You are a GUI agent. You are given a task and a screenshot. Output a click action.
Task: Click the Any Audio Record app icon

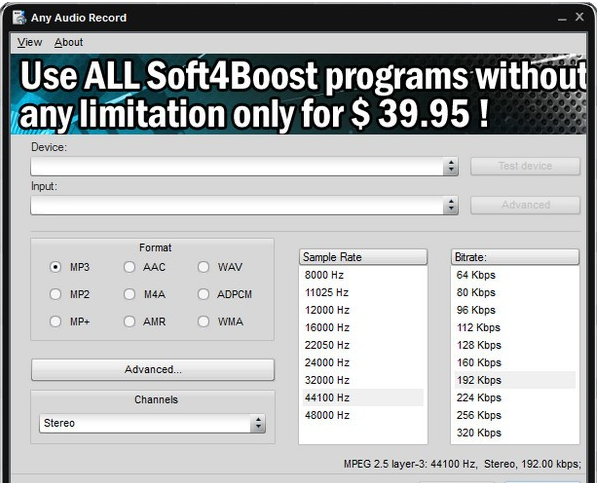click(19, 17)
